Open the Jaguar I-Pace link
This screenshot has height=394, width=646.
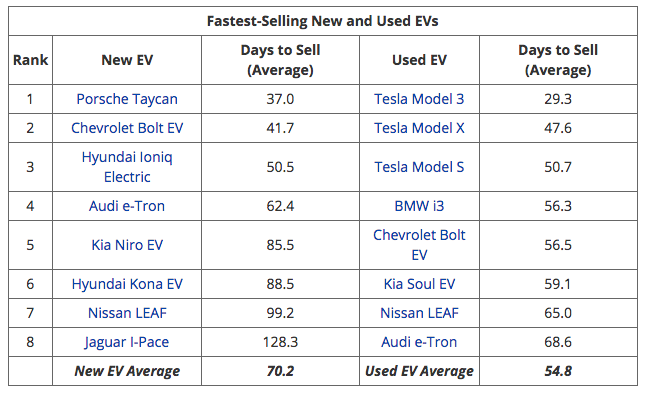click(x=127, y=342)
